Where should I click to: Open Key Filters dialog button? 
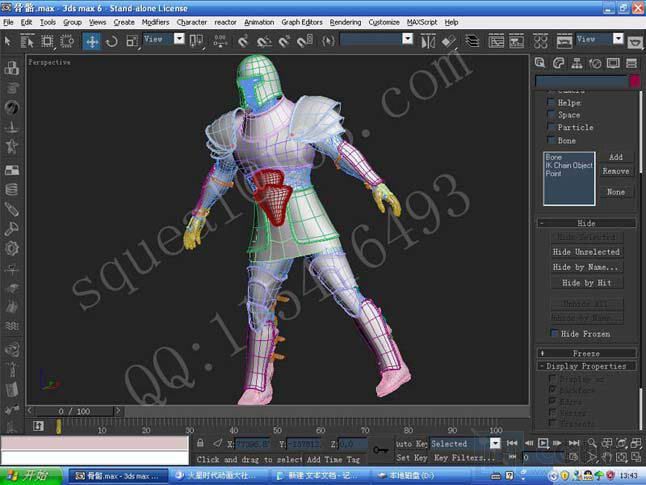(465, 457)
